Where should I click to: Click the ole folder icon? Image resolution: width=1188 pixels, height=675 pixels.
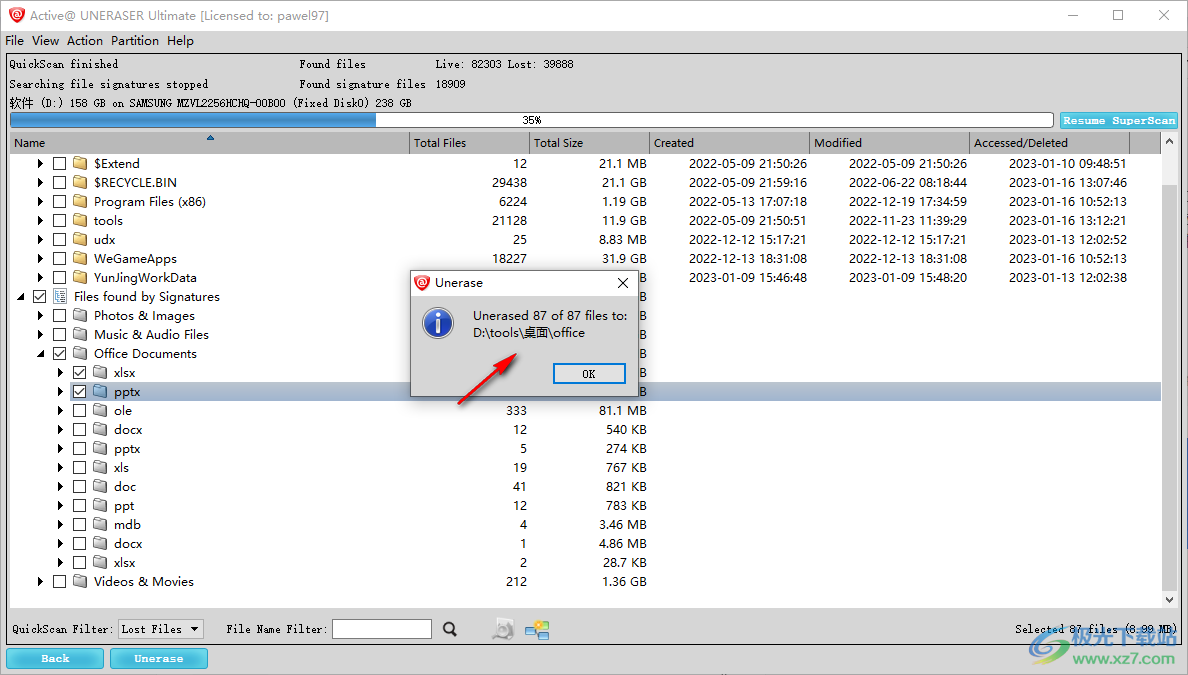pyautogui.click(x=100, y=410)
